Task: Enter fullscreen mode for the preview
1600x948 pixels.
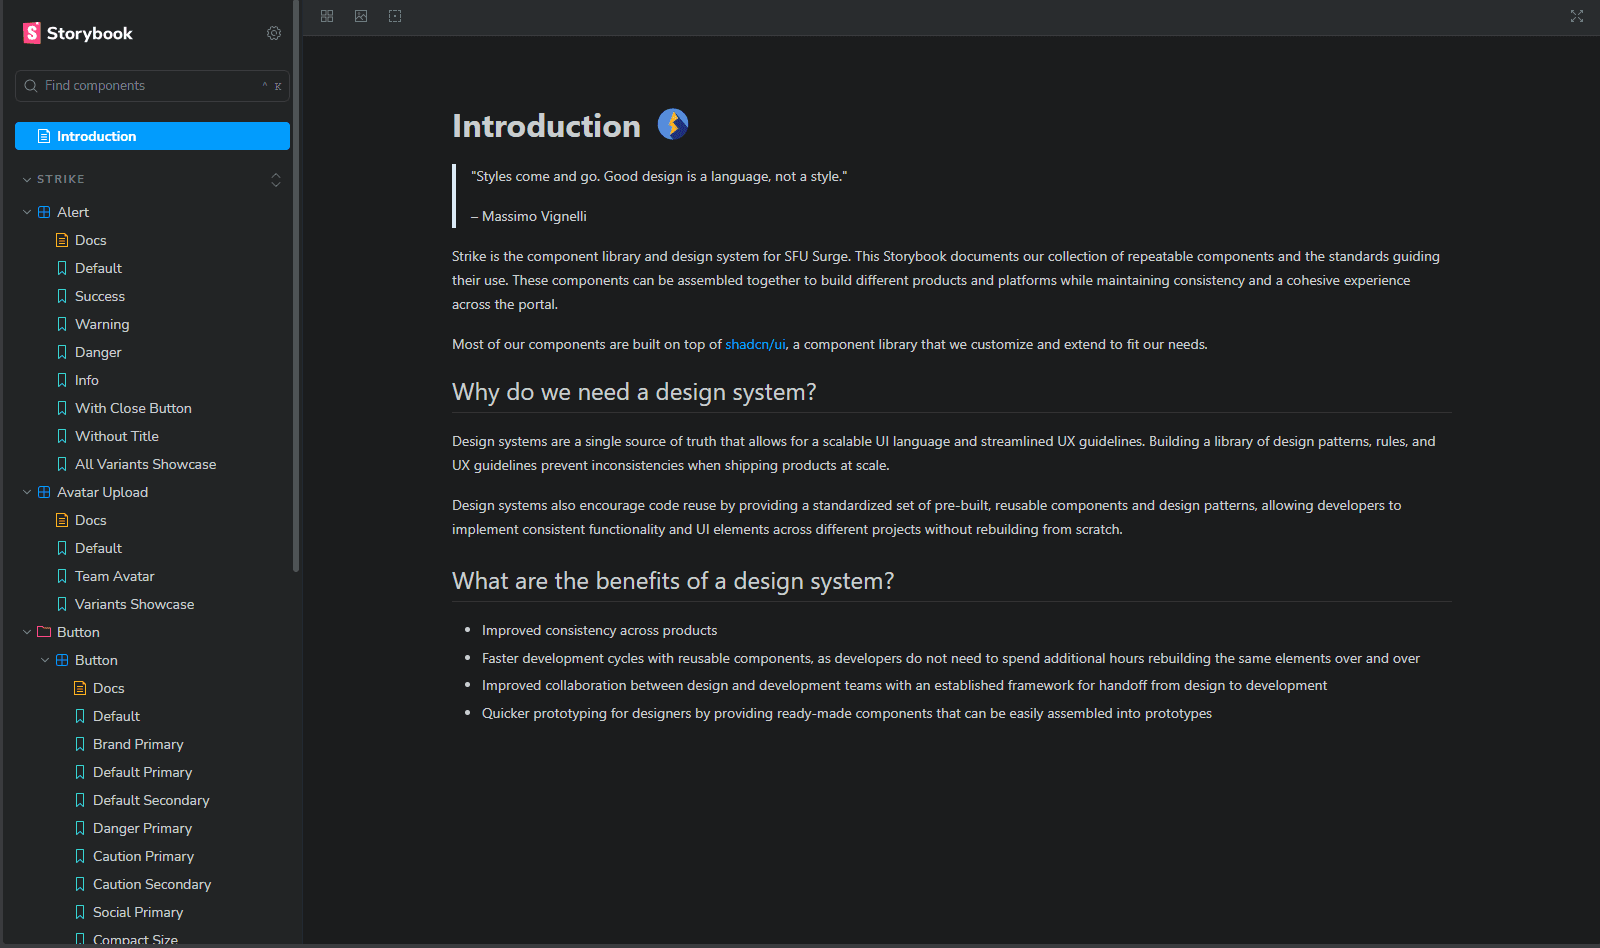Action: pyautogui.click(x=1576, y=16)
